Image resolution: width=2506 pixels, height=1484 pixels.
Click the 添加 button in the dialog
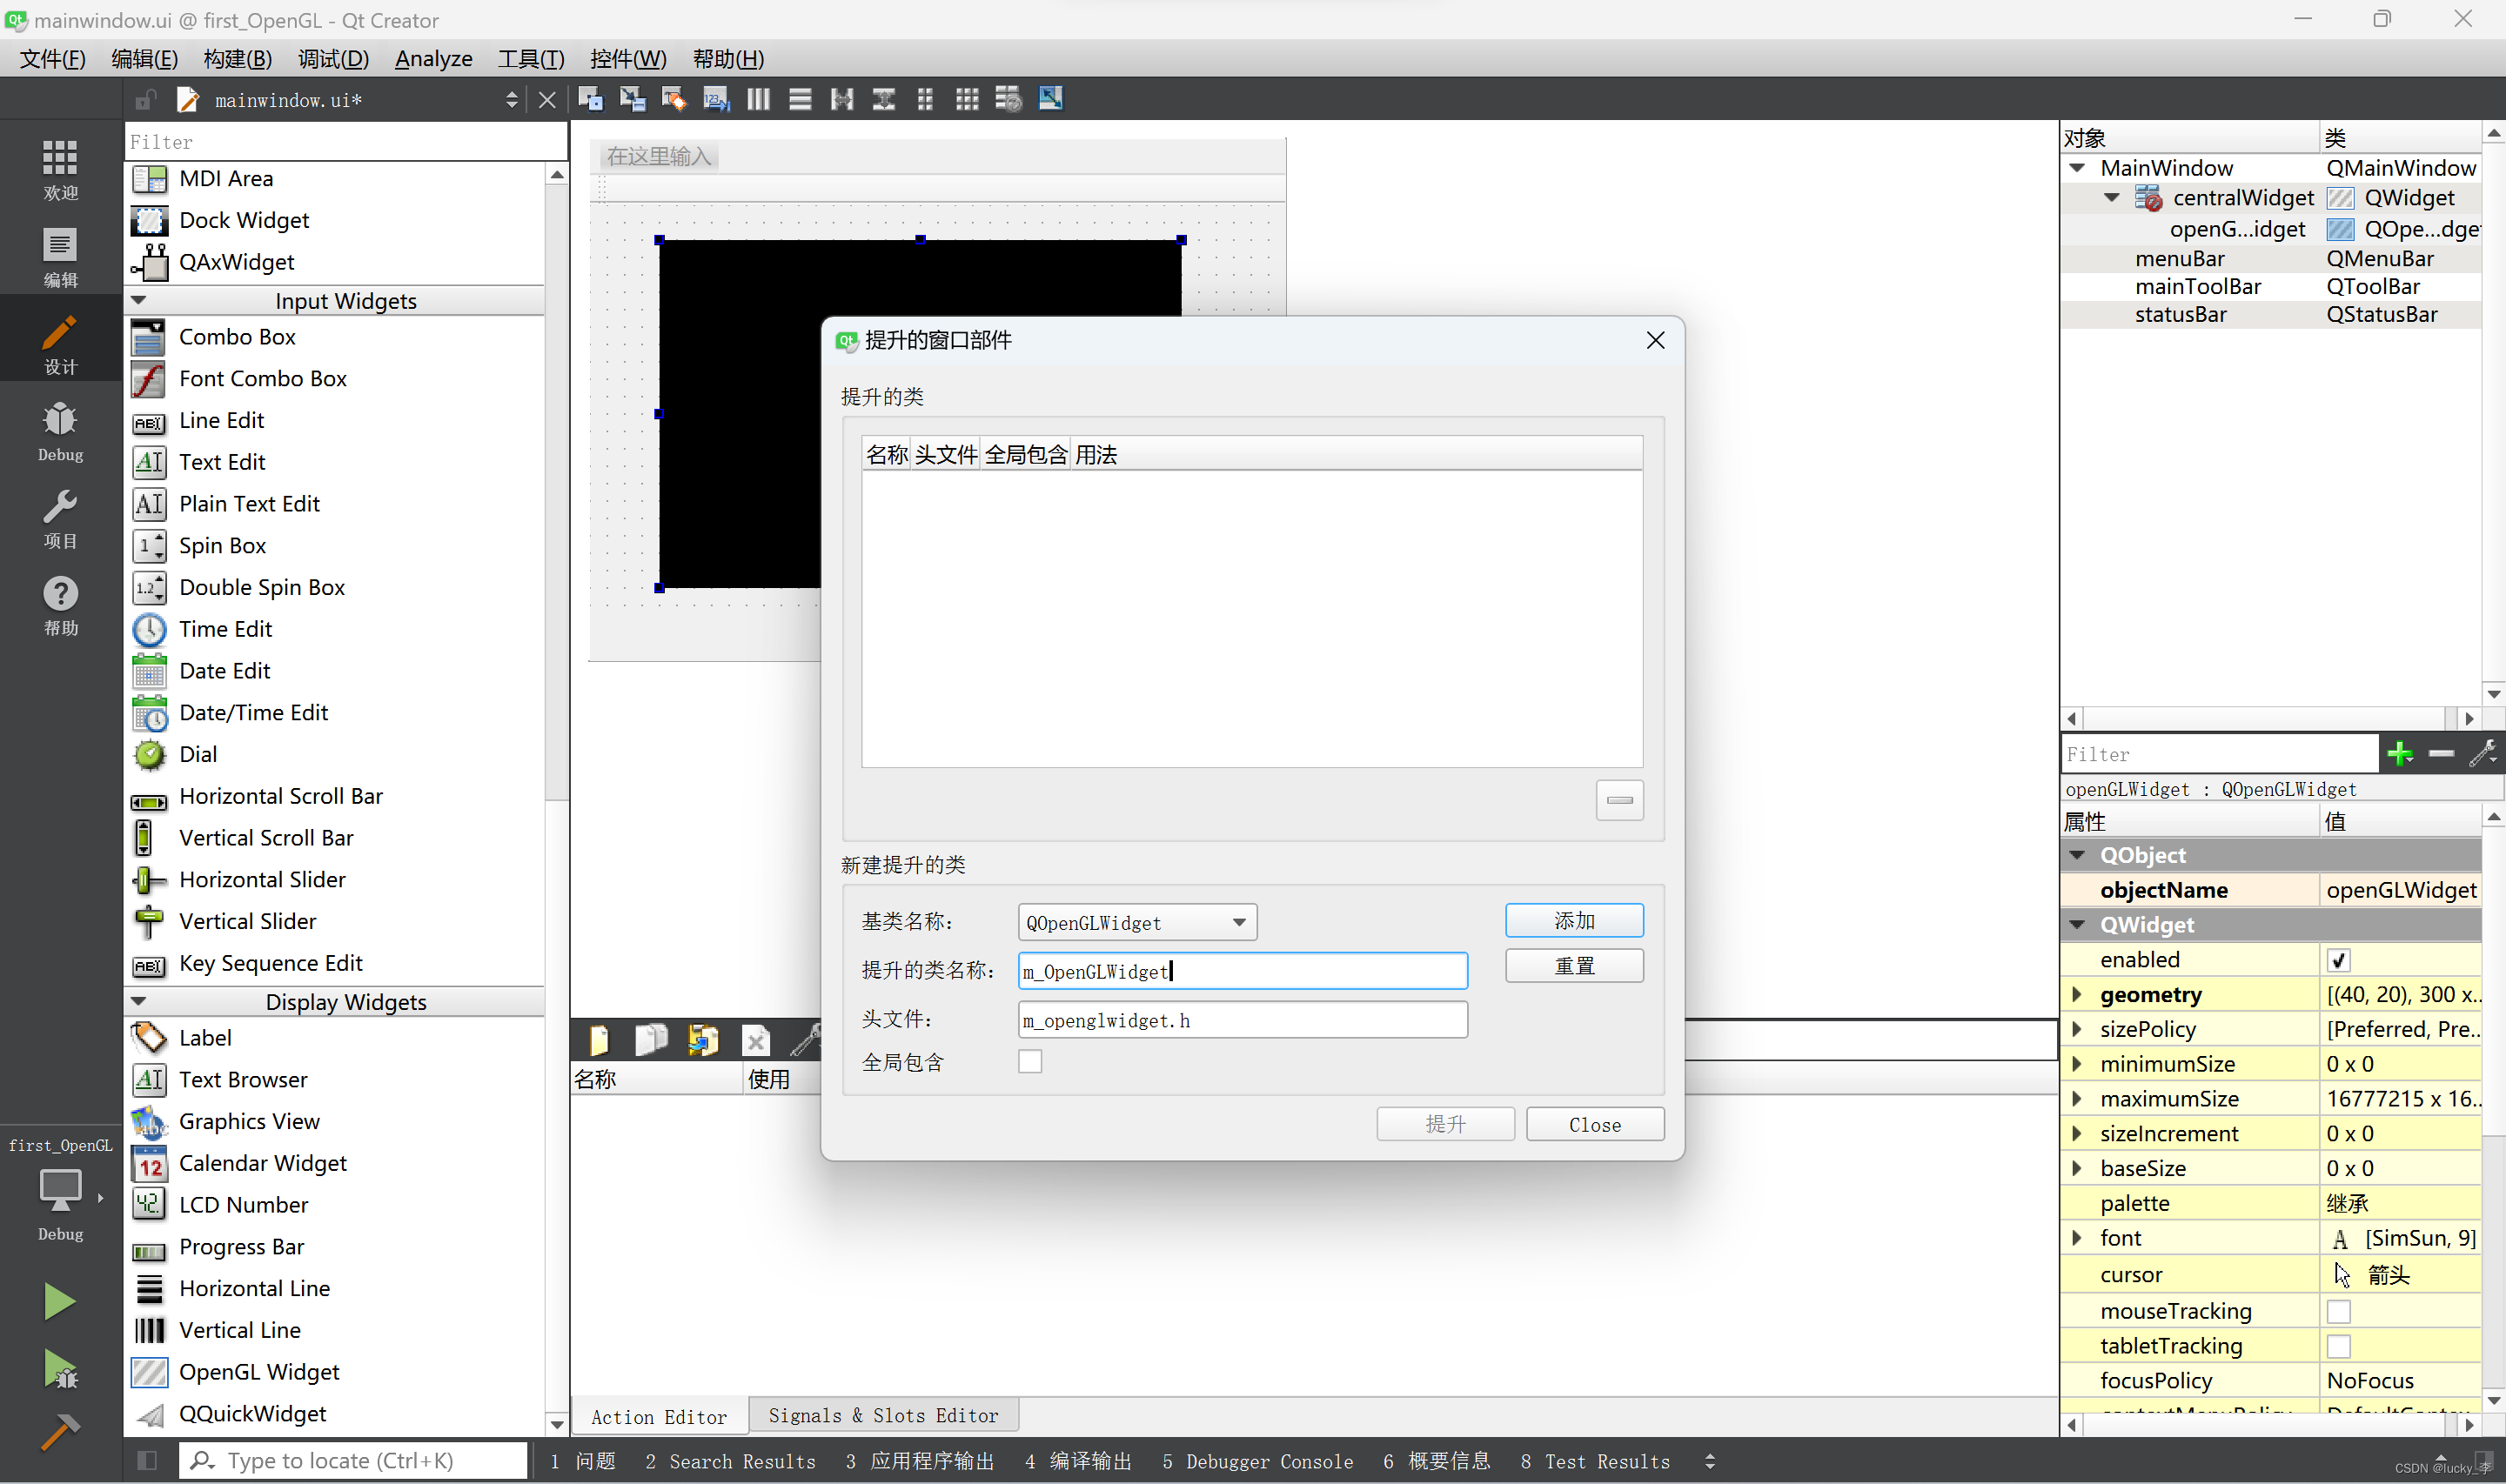tap(1573, 920)
